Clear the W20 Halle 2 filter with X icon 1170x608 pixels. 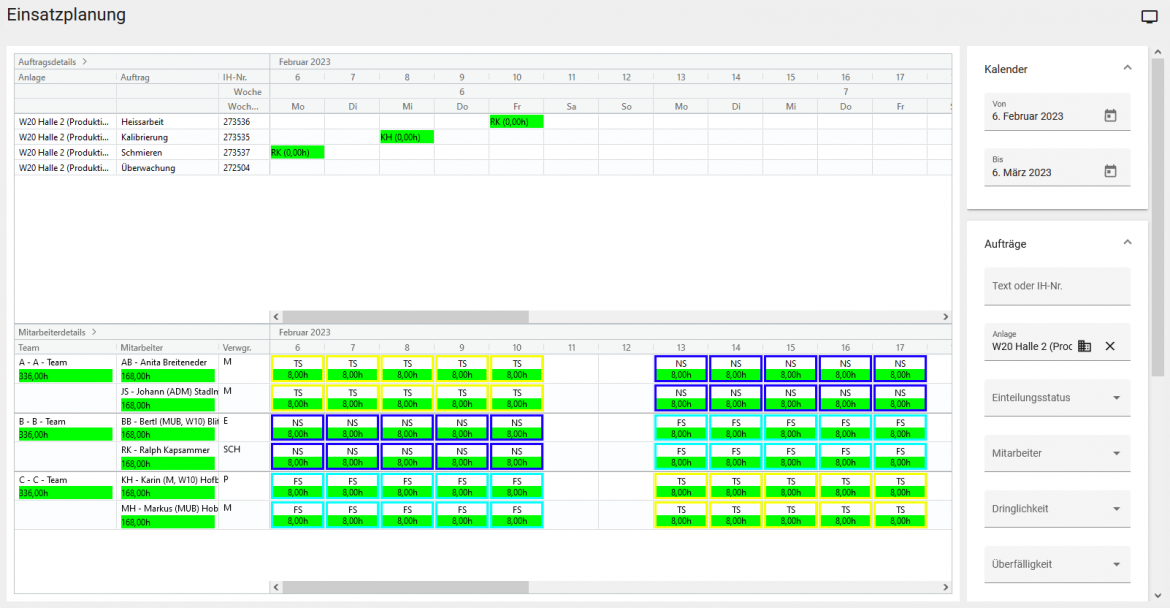(1110, 345)
